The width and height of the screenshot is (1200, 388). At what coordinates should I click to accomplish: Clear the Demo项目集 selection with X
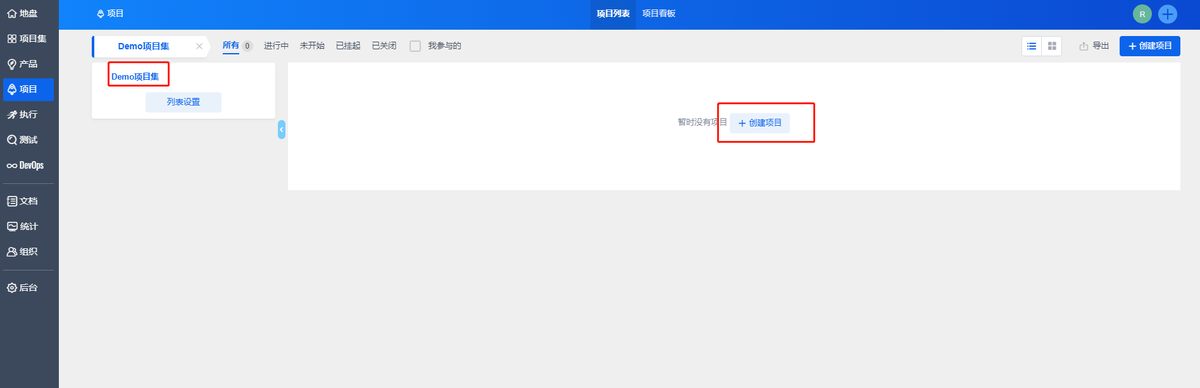coord(199,46)
